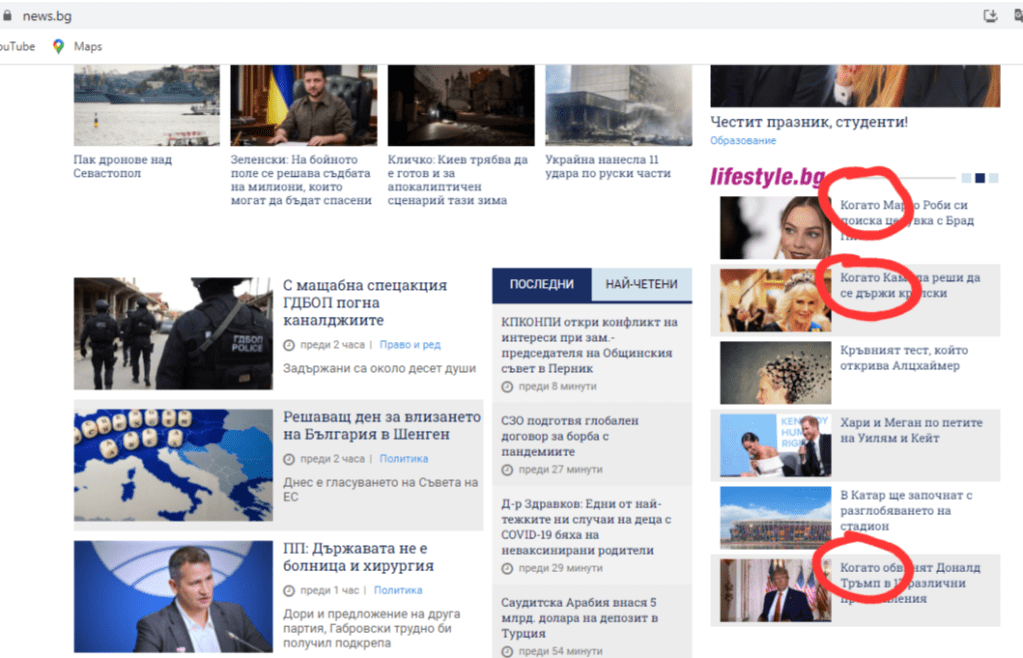Switch to the ПОСЛЕДНИ tab
This screenshot has height=658, width=1023.
[x=541, y=285]
